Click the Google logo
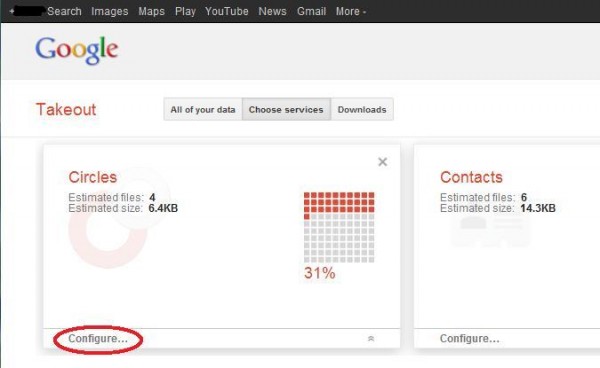 (77, 50)
